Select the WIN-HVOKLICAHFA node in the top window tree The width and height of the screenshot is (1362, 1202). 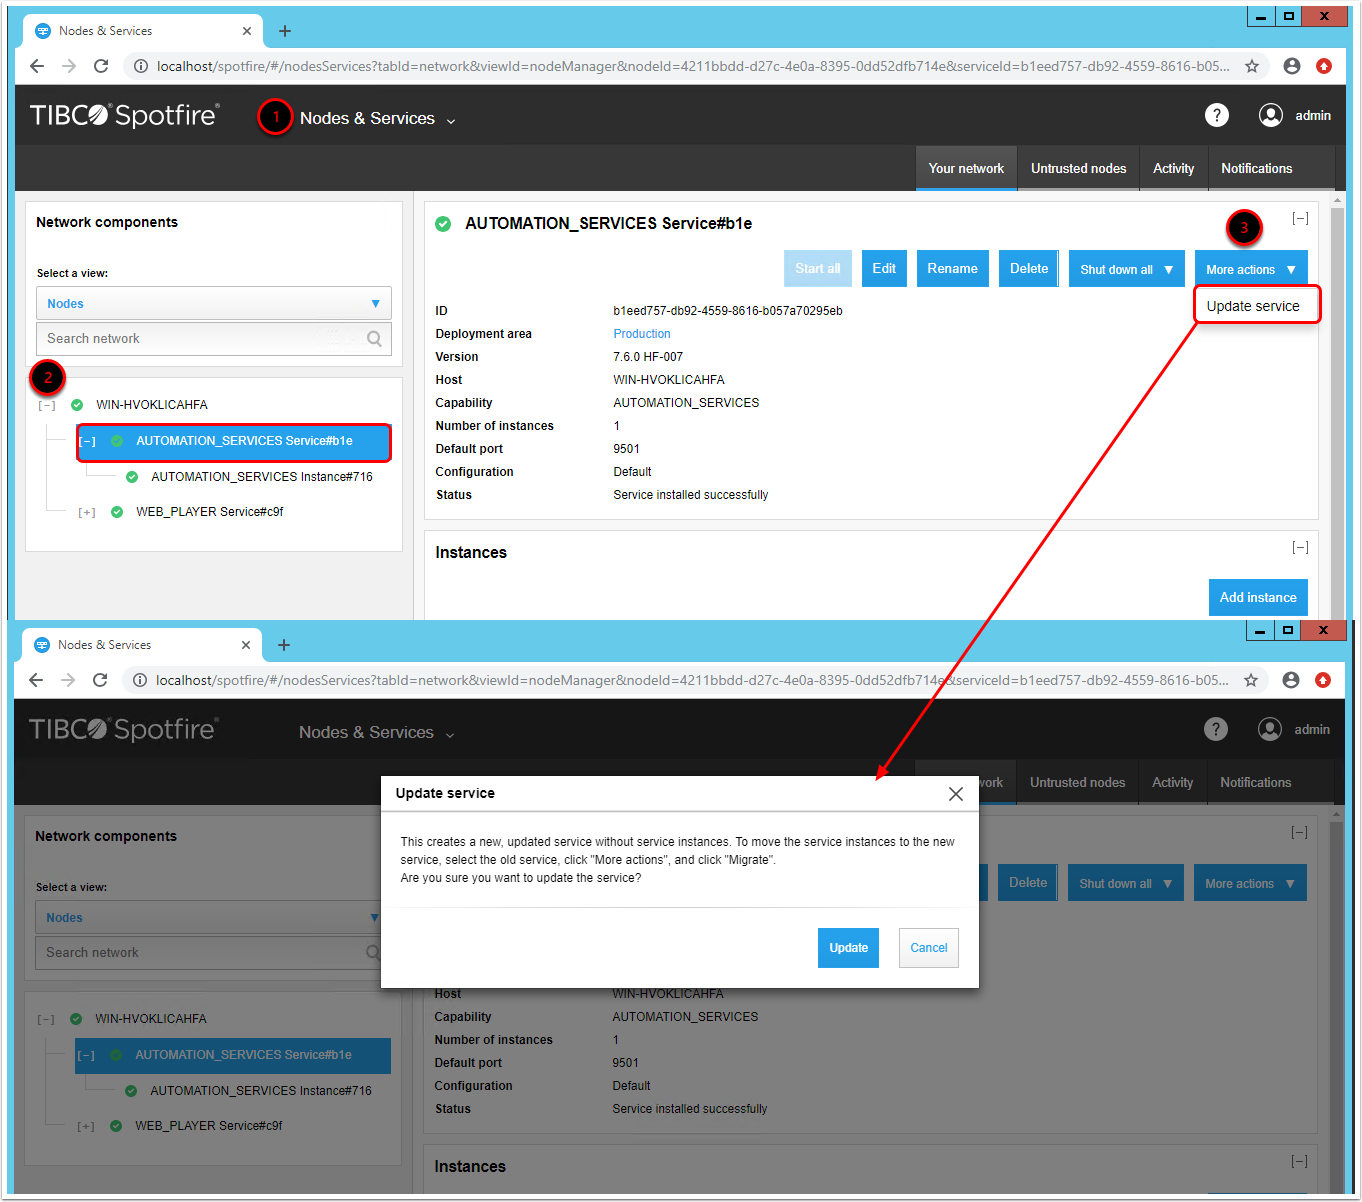[x=152, y=405]
